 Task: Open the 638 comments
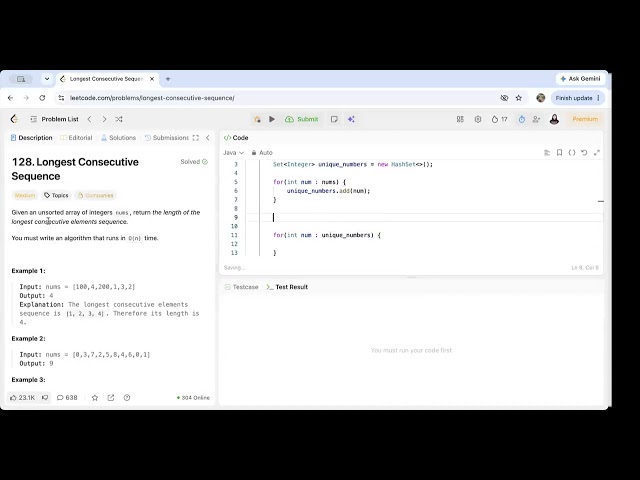[67, 398]
